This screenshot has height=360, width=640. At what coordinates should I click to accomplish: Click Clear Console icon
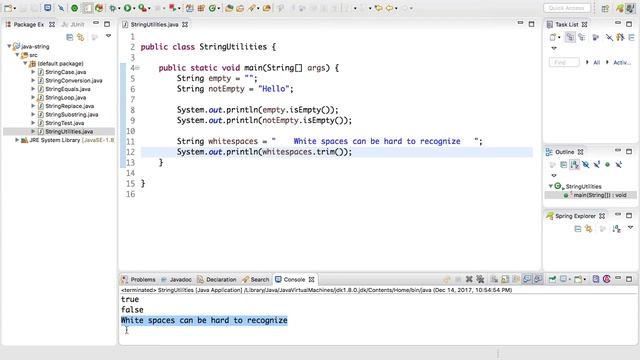494,279
